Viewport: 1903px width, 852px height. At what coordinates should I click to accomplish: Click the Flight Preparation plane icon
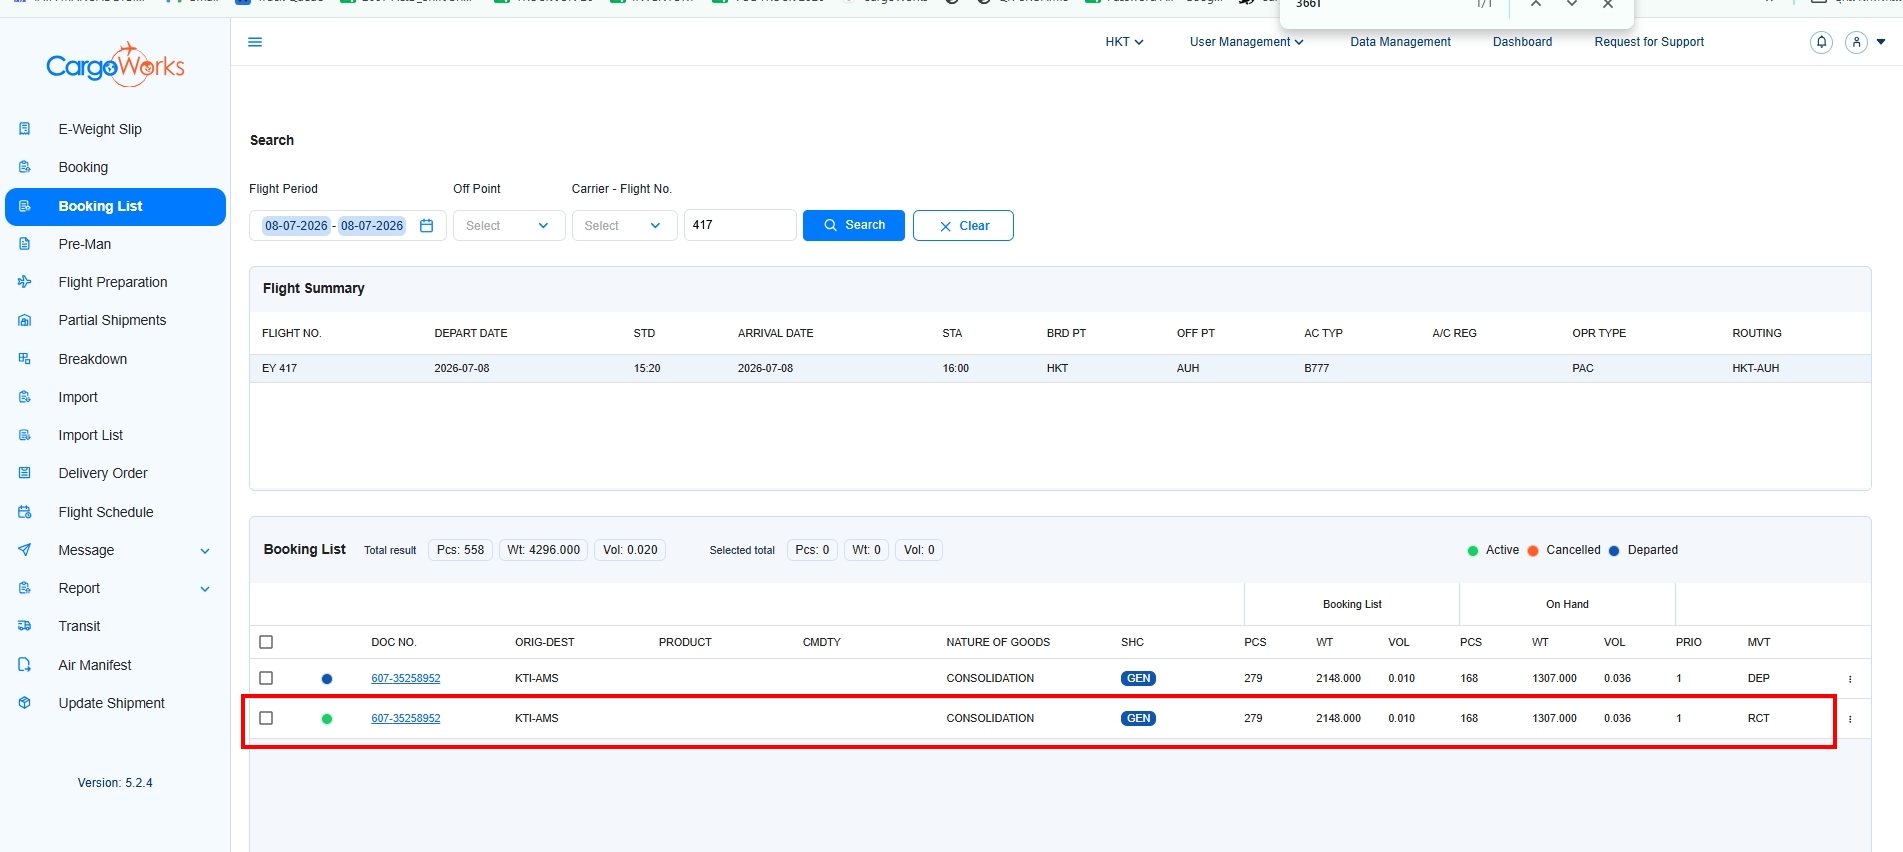coord(25,282)
